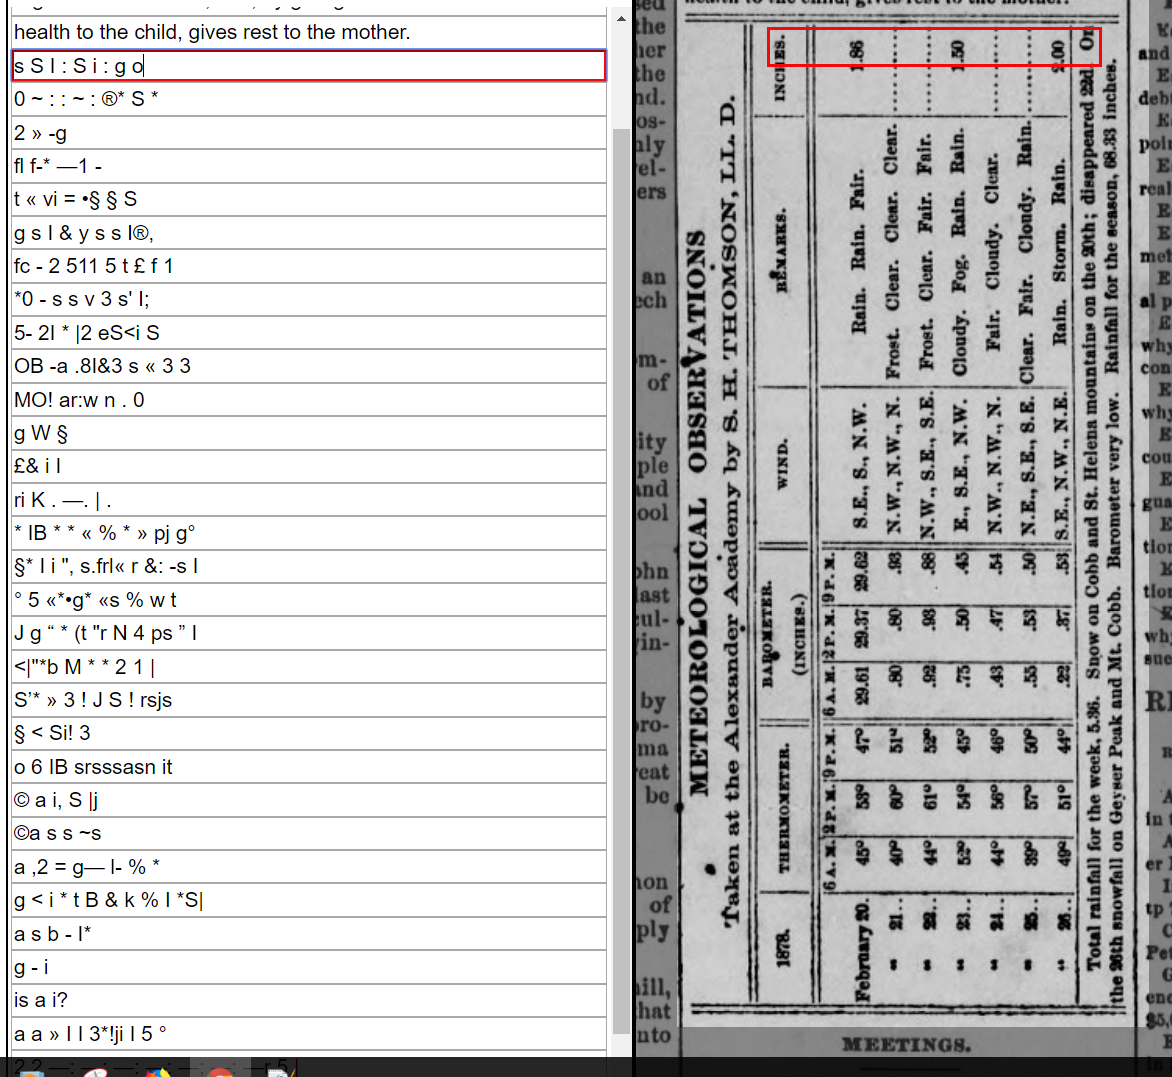Click the line 'MO! ar:w n . 0'
The height and width of the screenshot is (1077, 1172).
point(309,400)
